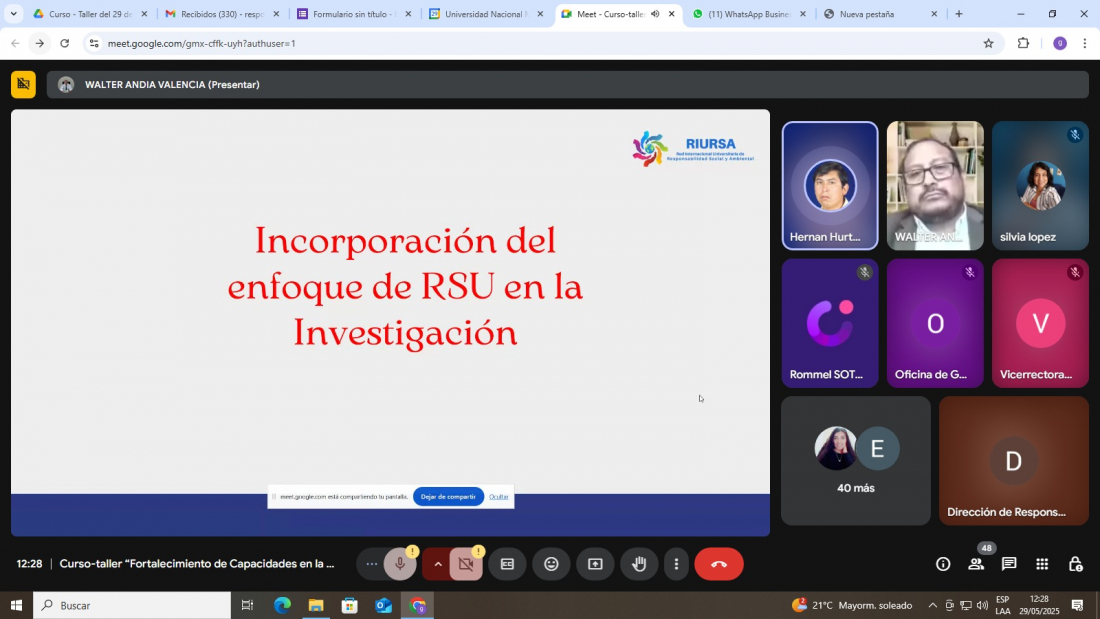The image size is (1100, 619).
Task: Expand the video settings arrow
Action: tap(437, 564)
